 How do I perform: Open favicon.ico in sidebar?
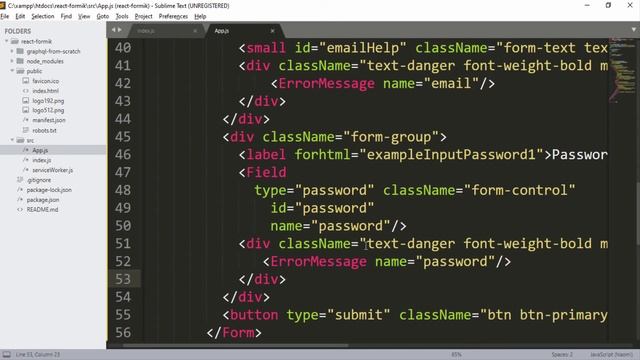click(x=45, y=81)
